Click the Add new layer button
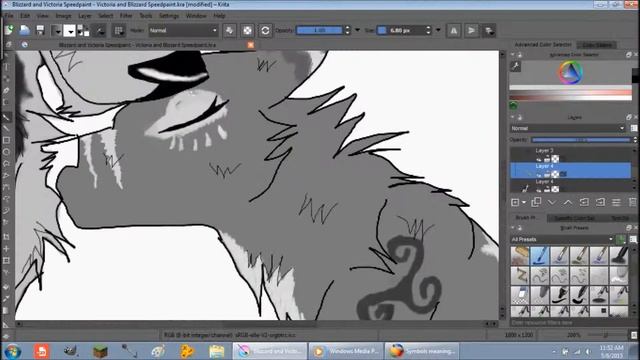The height and width of the screenshot is (360, 640). pyautogui.click(x=515, y=202)
